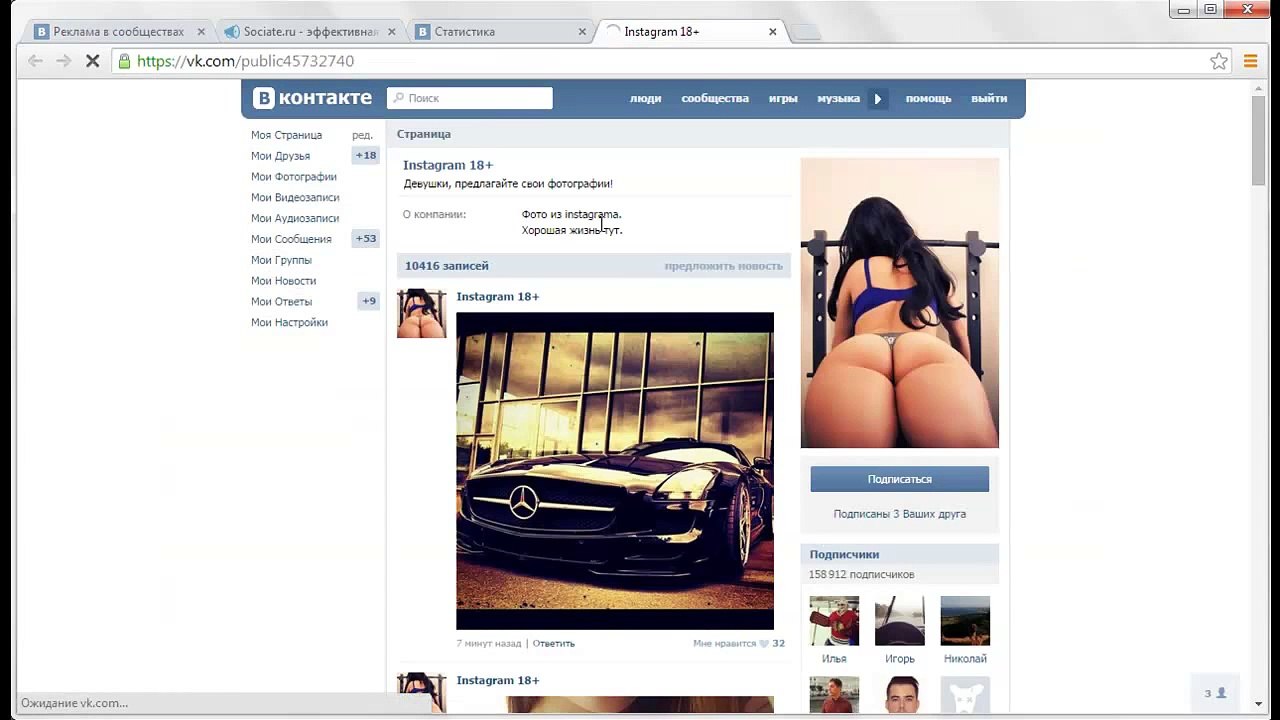Close the Sociate.ru tab

click(392, 32)
